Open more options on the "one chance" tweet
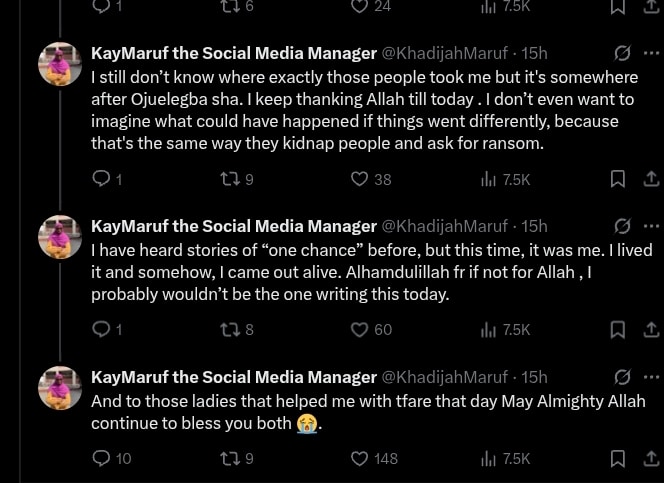This screenshot has width=664, height=483. pos(651,226)
